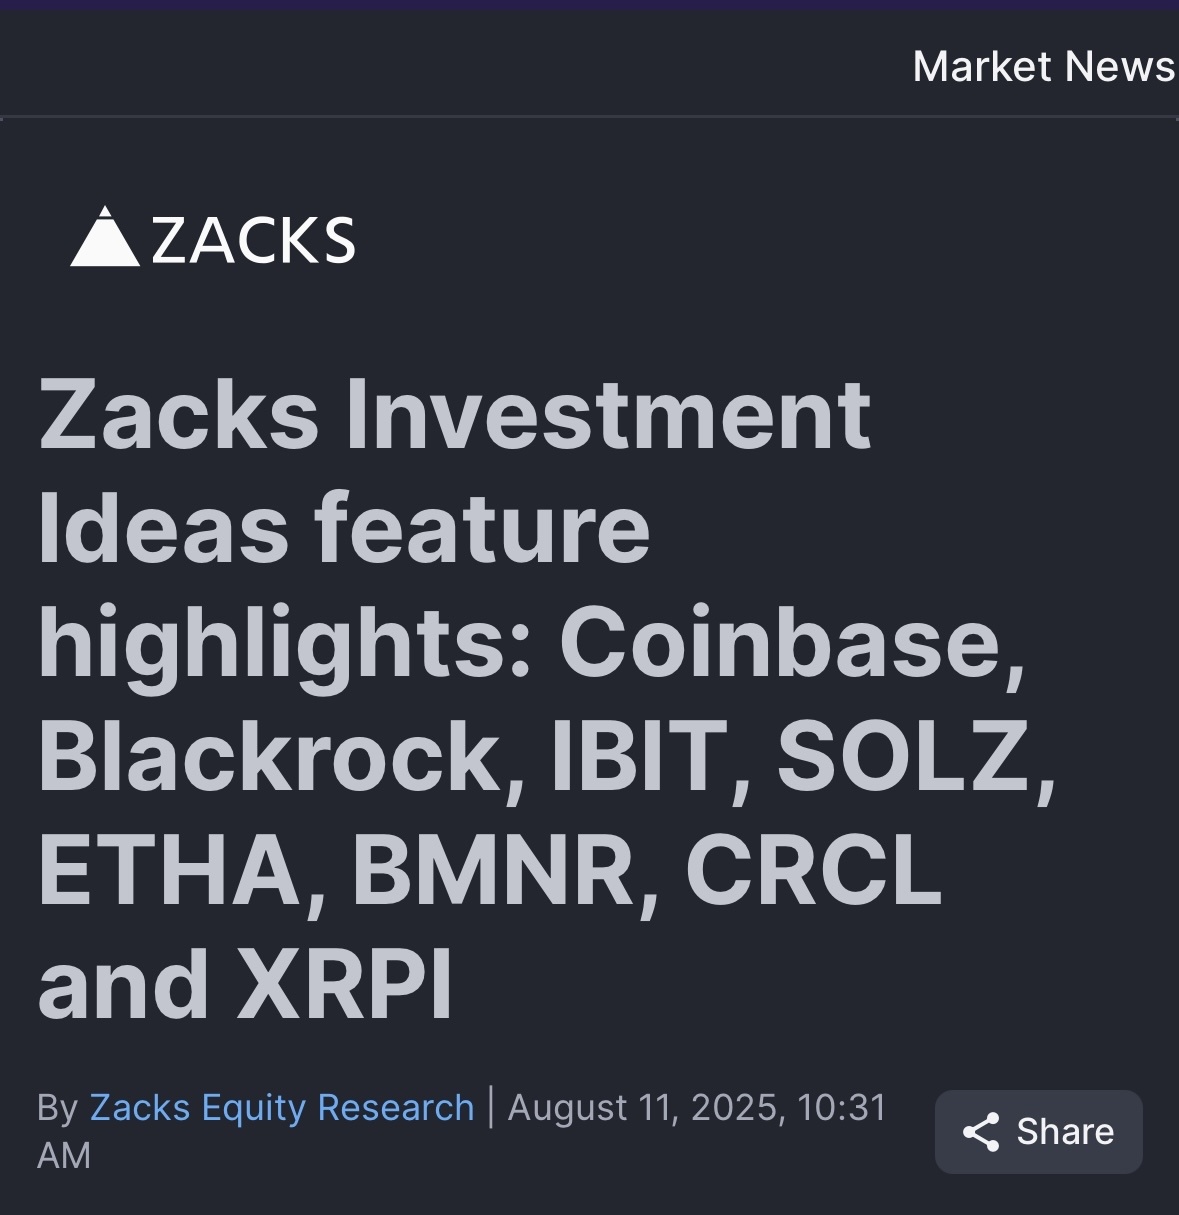
Task: Click the Share button label
Action: pos(1065,1132)
